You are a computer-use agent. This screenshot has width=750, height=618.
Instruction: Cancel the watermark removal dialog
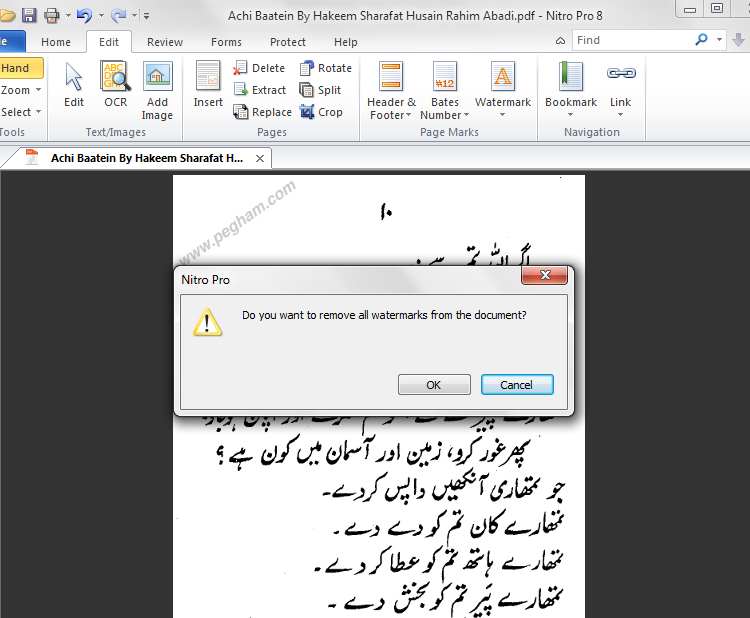pos(516,385)
